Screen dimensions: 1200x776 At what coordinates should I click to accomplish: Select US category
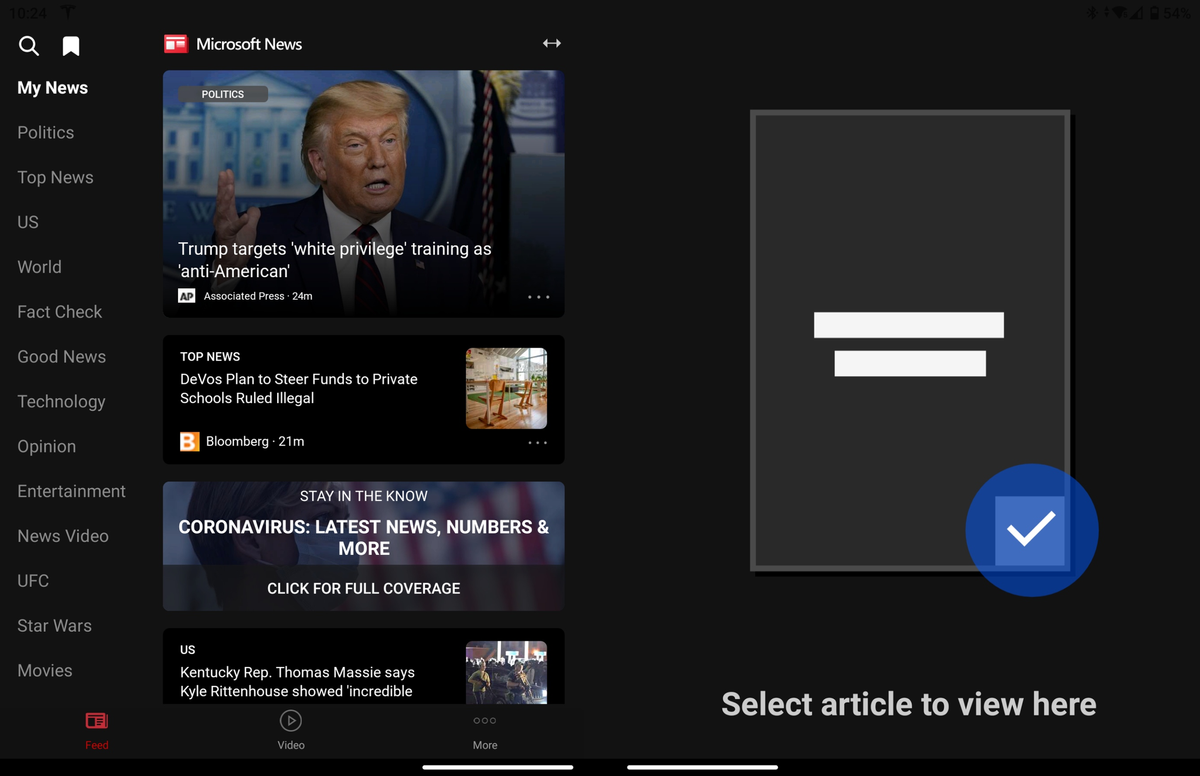coord(28,222)
